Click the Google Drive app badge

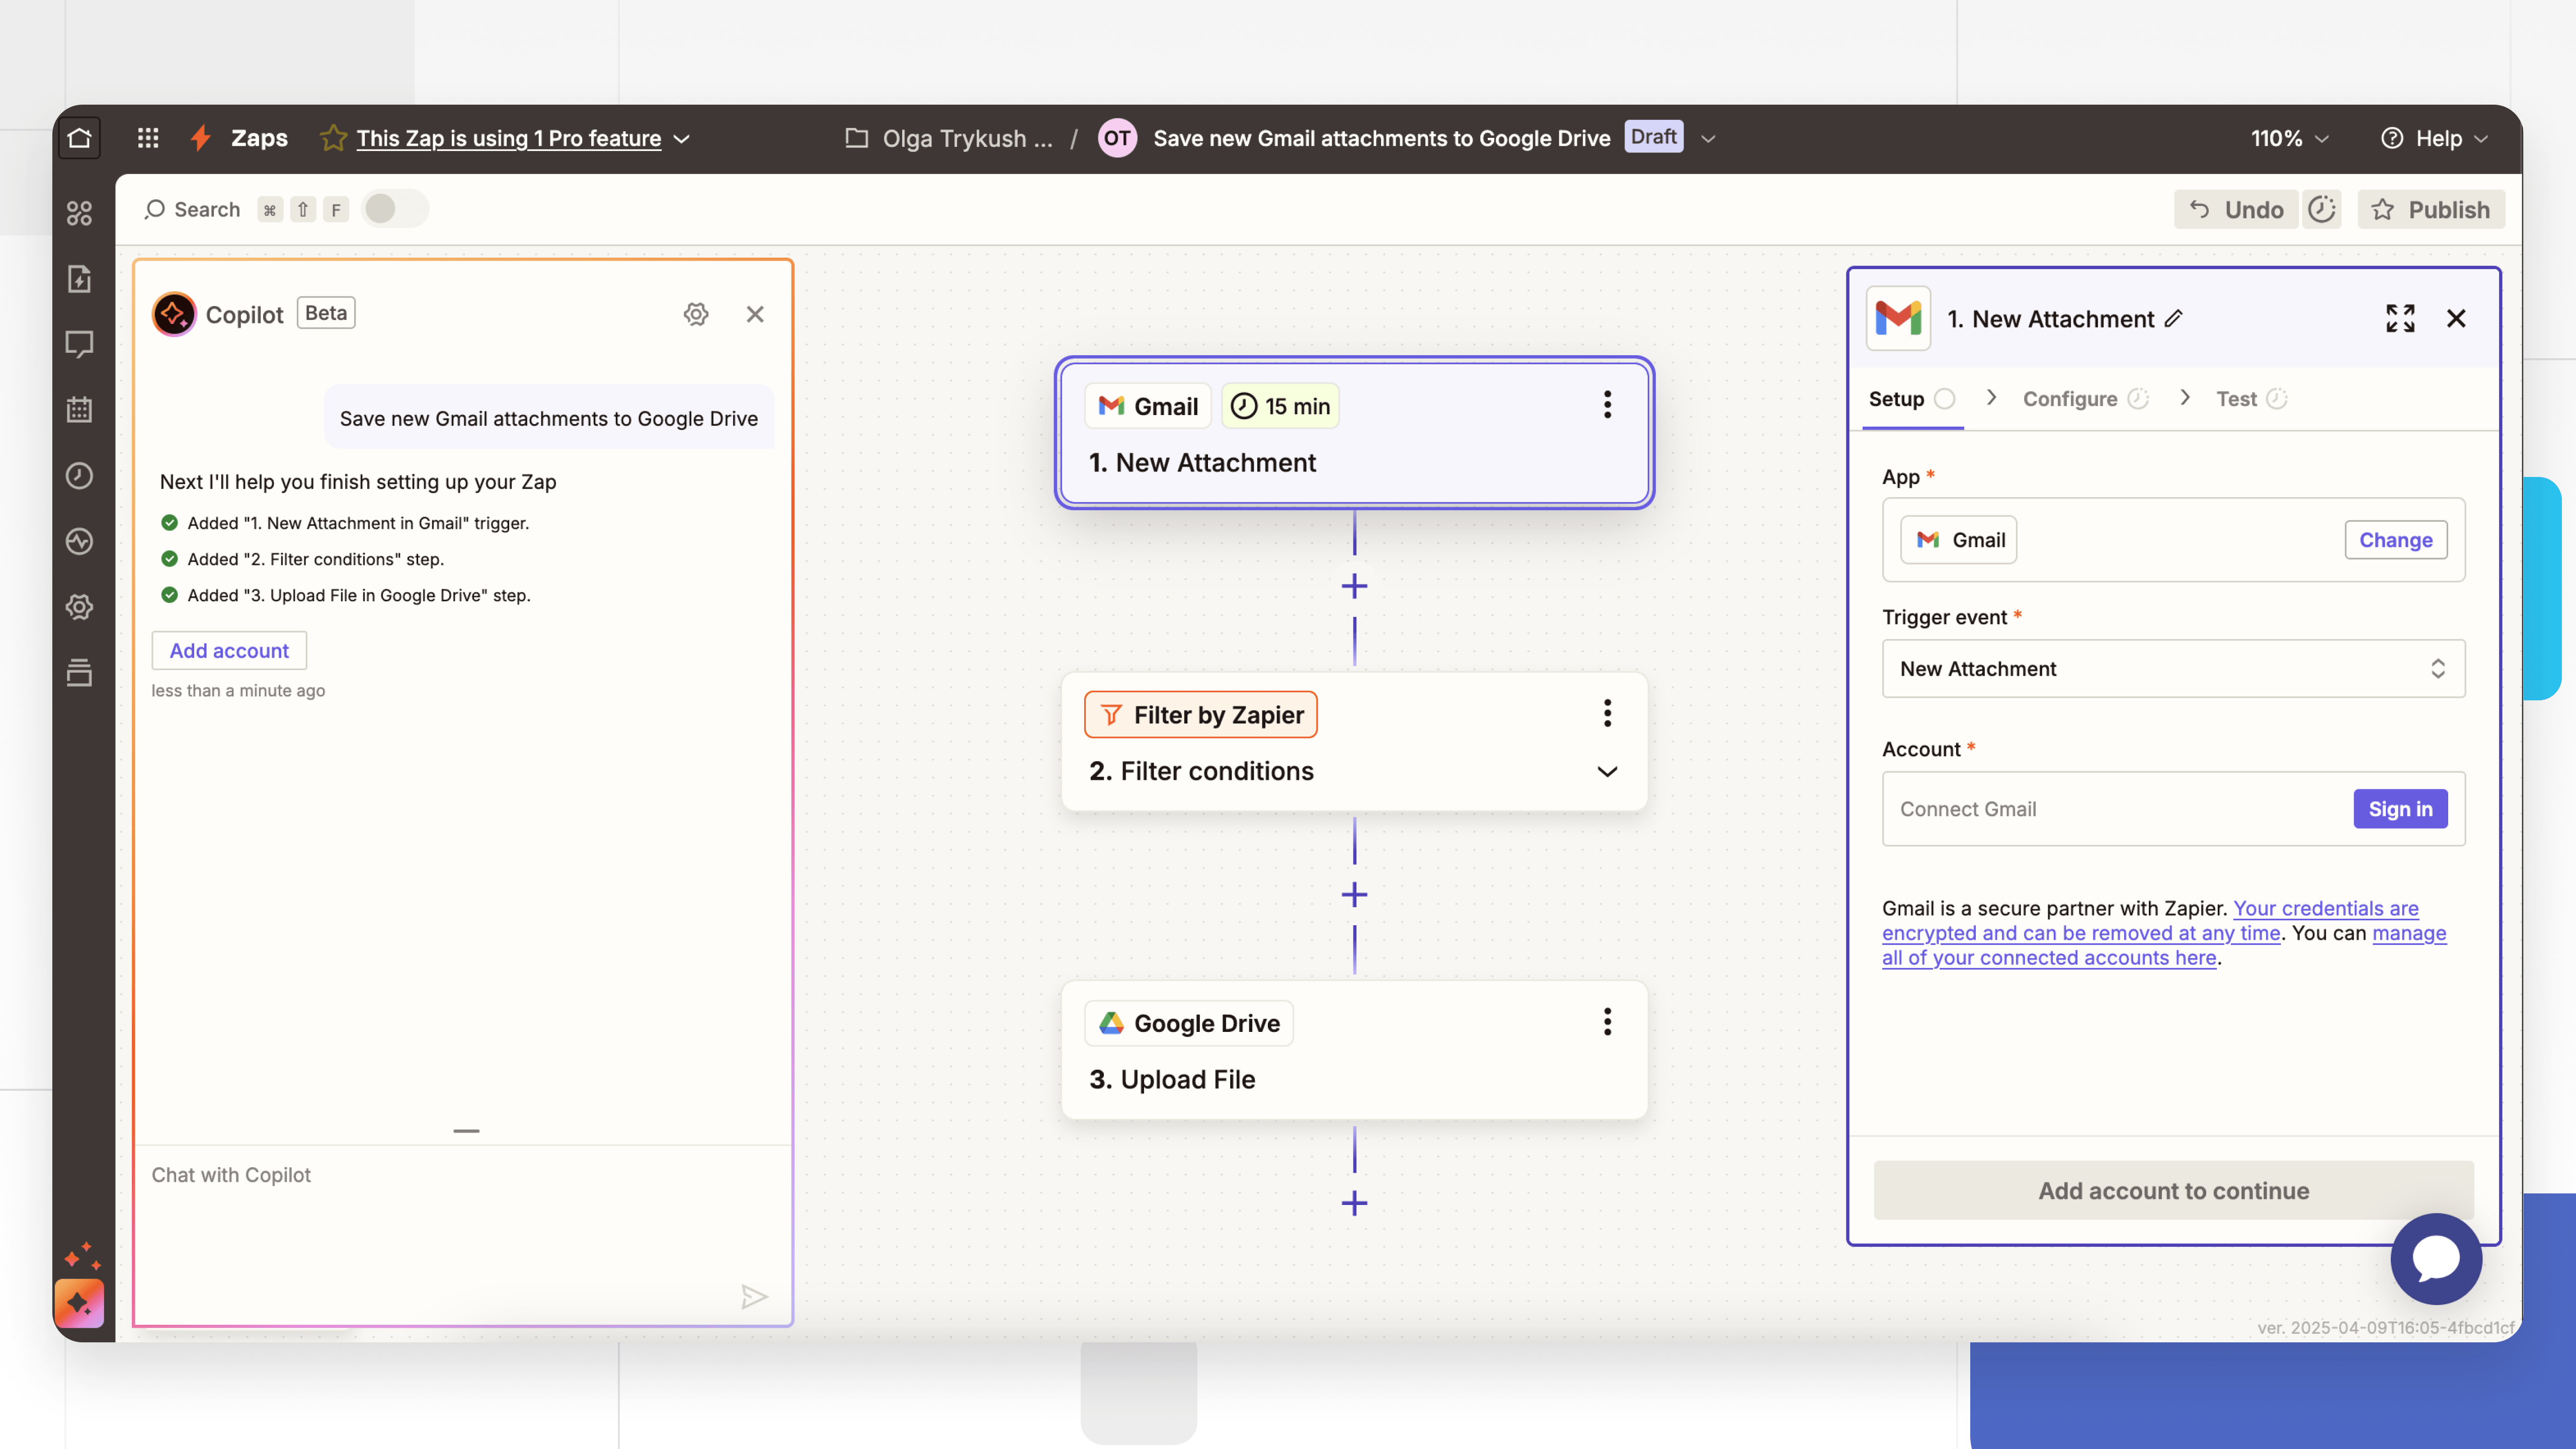click(x=1189, y=1023)
